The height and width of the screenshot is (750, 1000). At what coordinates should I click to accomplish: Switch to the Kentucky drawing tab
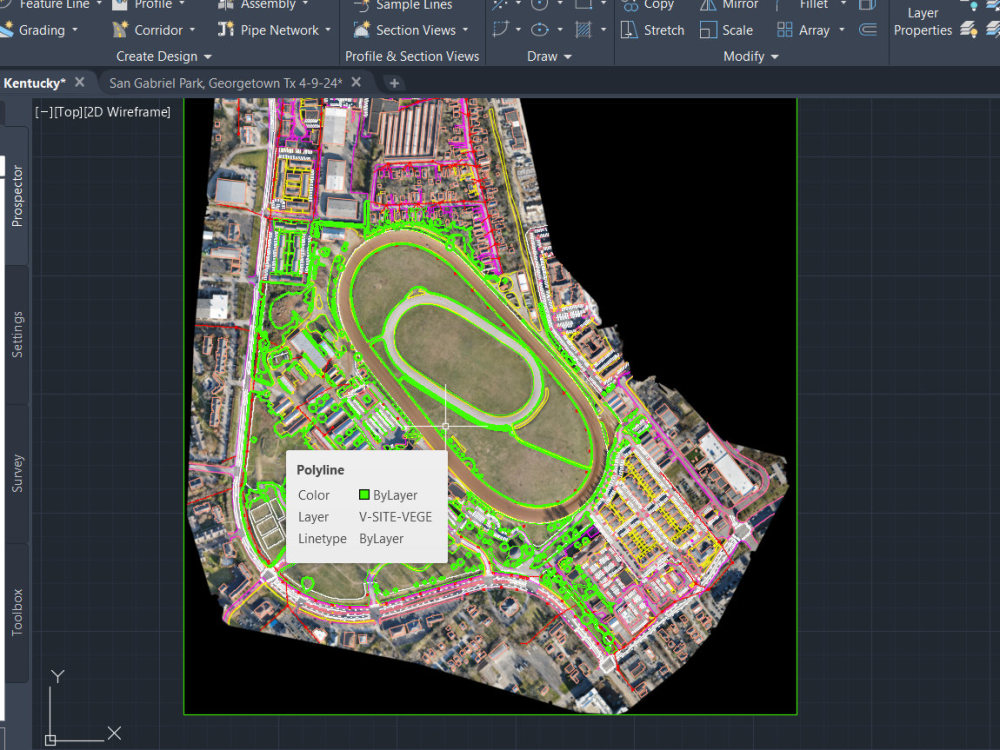tap(34, 83)
